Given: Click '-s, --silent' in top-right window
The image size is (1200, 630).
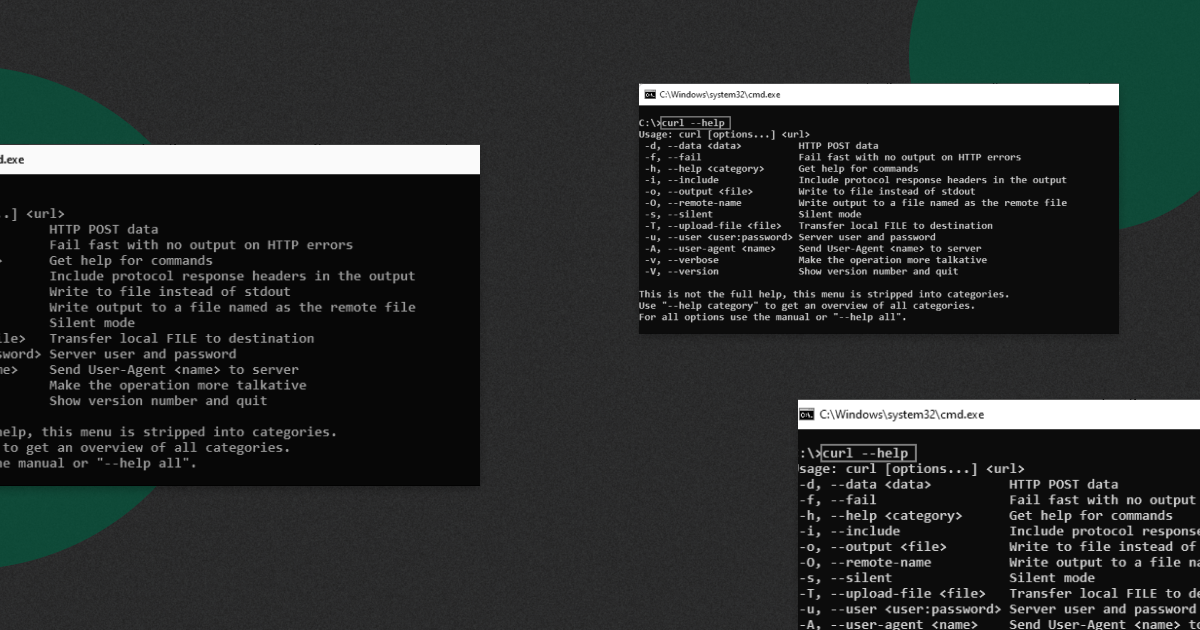Looking at the screenshot, I should click(679, 214).
